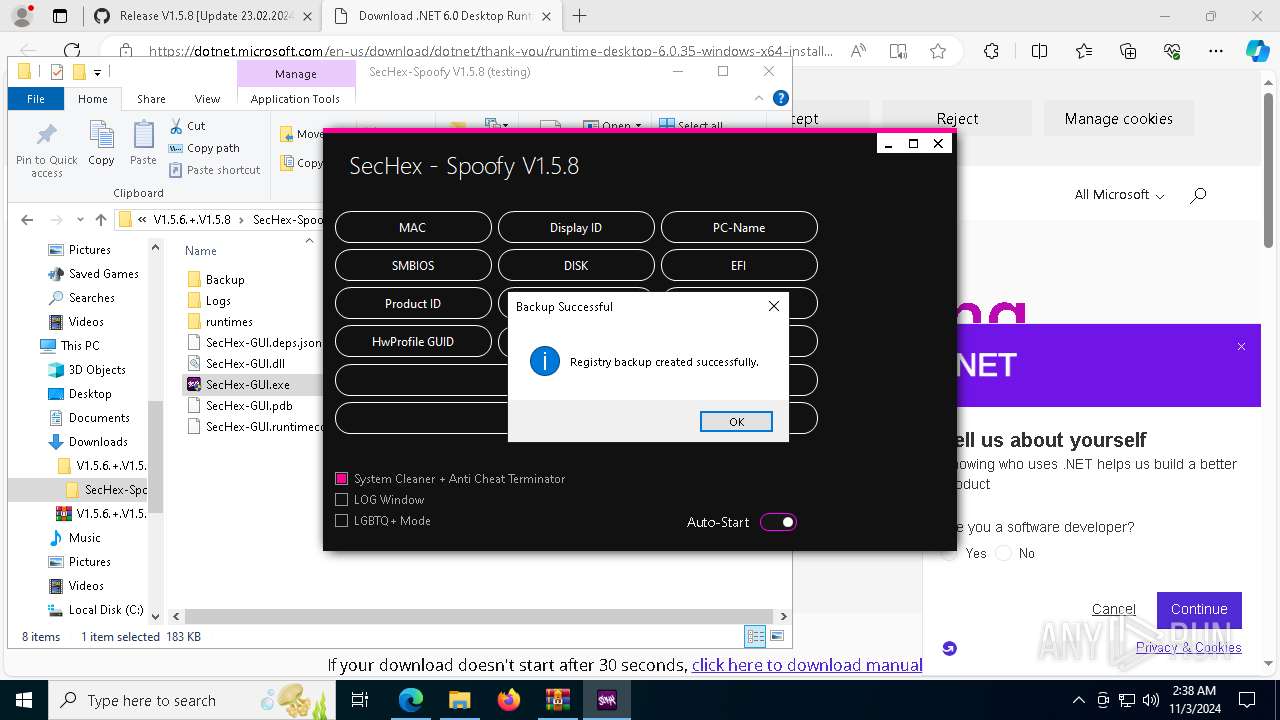The width and height of the screenshot is (1280, 720).
Task: Expand All Microsoft dropdown
Action: click(x=1119, y=195)
